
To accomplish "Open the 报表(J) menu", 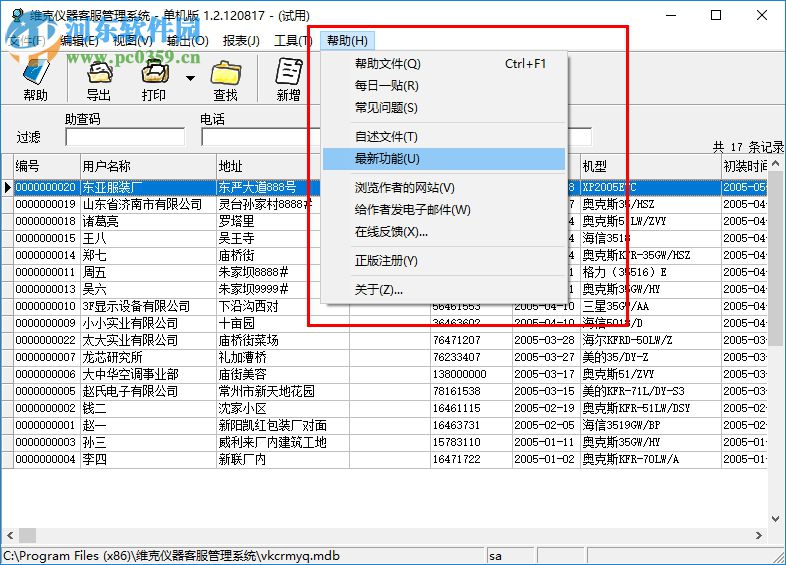I will click(x=241, y=41).
